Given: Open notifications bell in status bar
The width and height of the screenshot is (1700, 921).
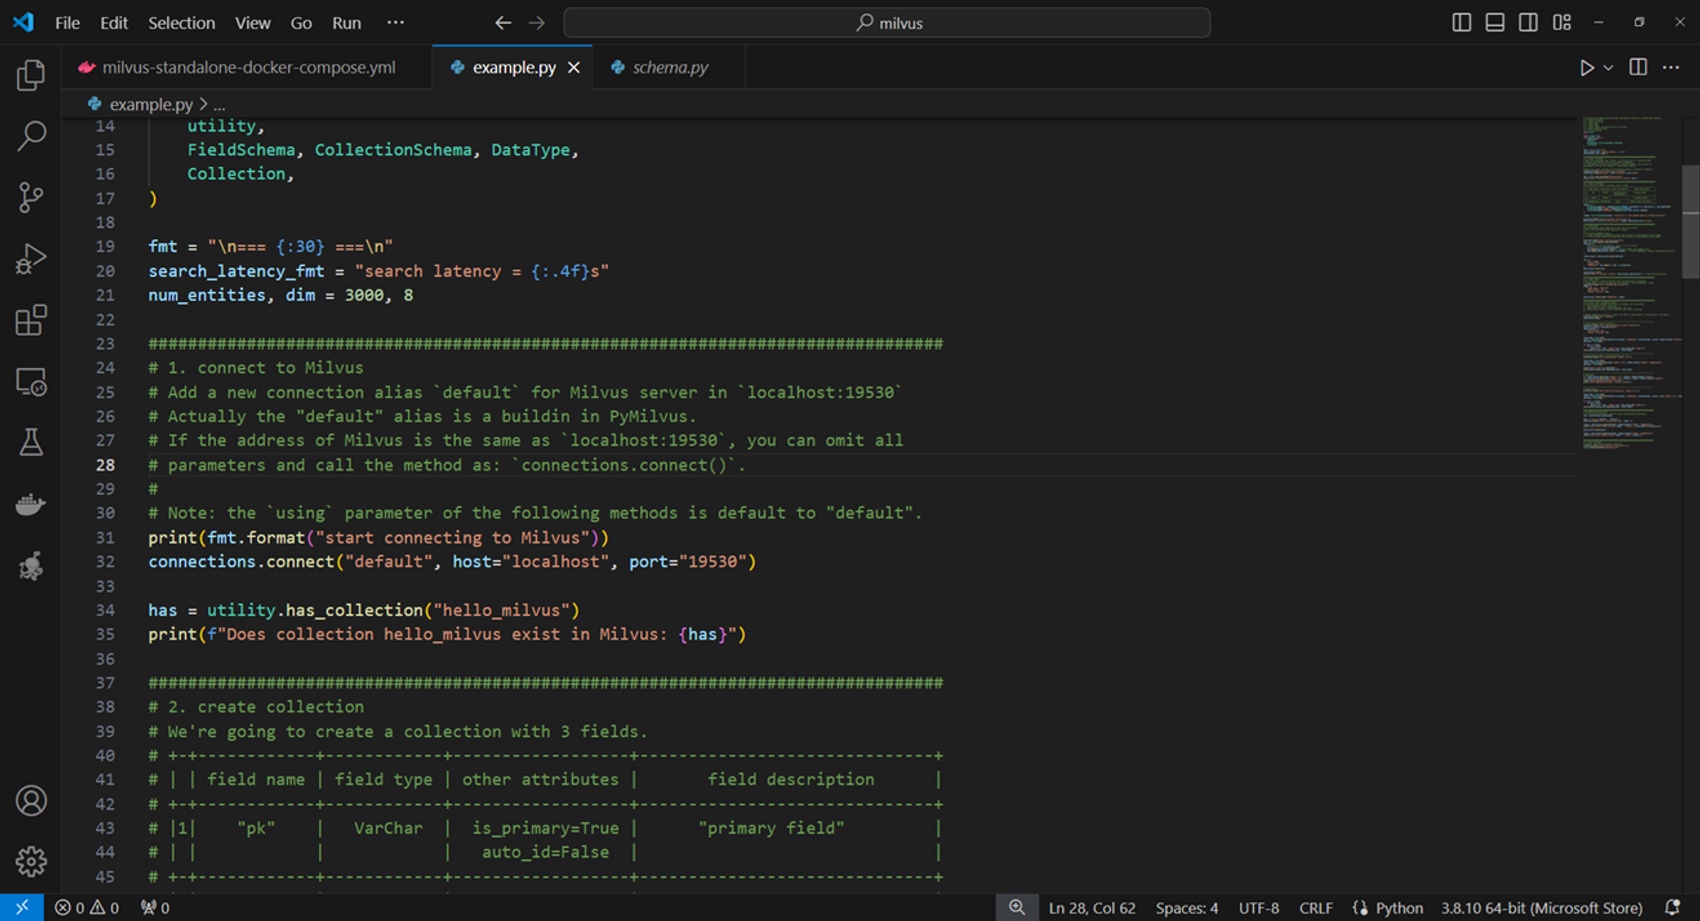Looking at the screenshot, I should pos(1672,908).
